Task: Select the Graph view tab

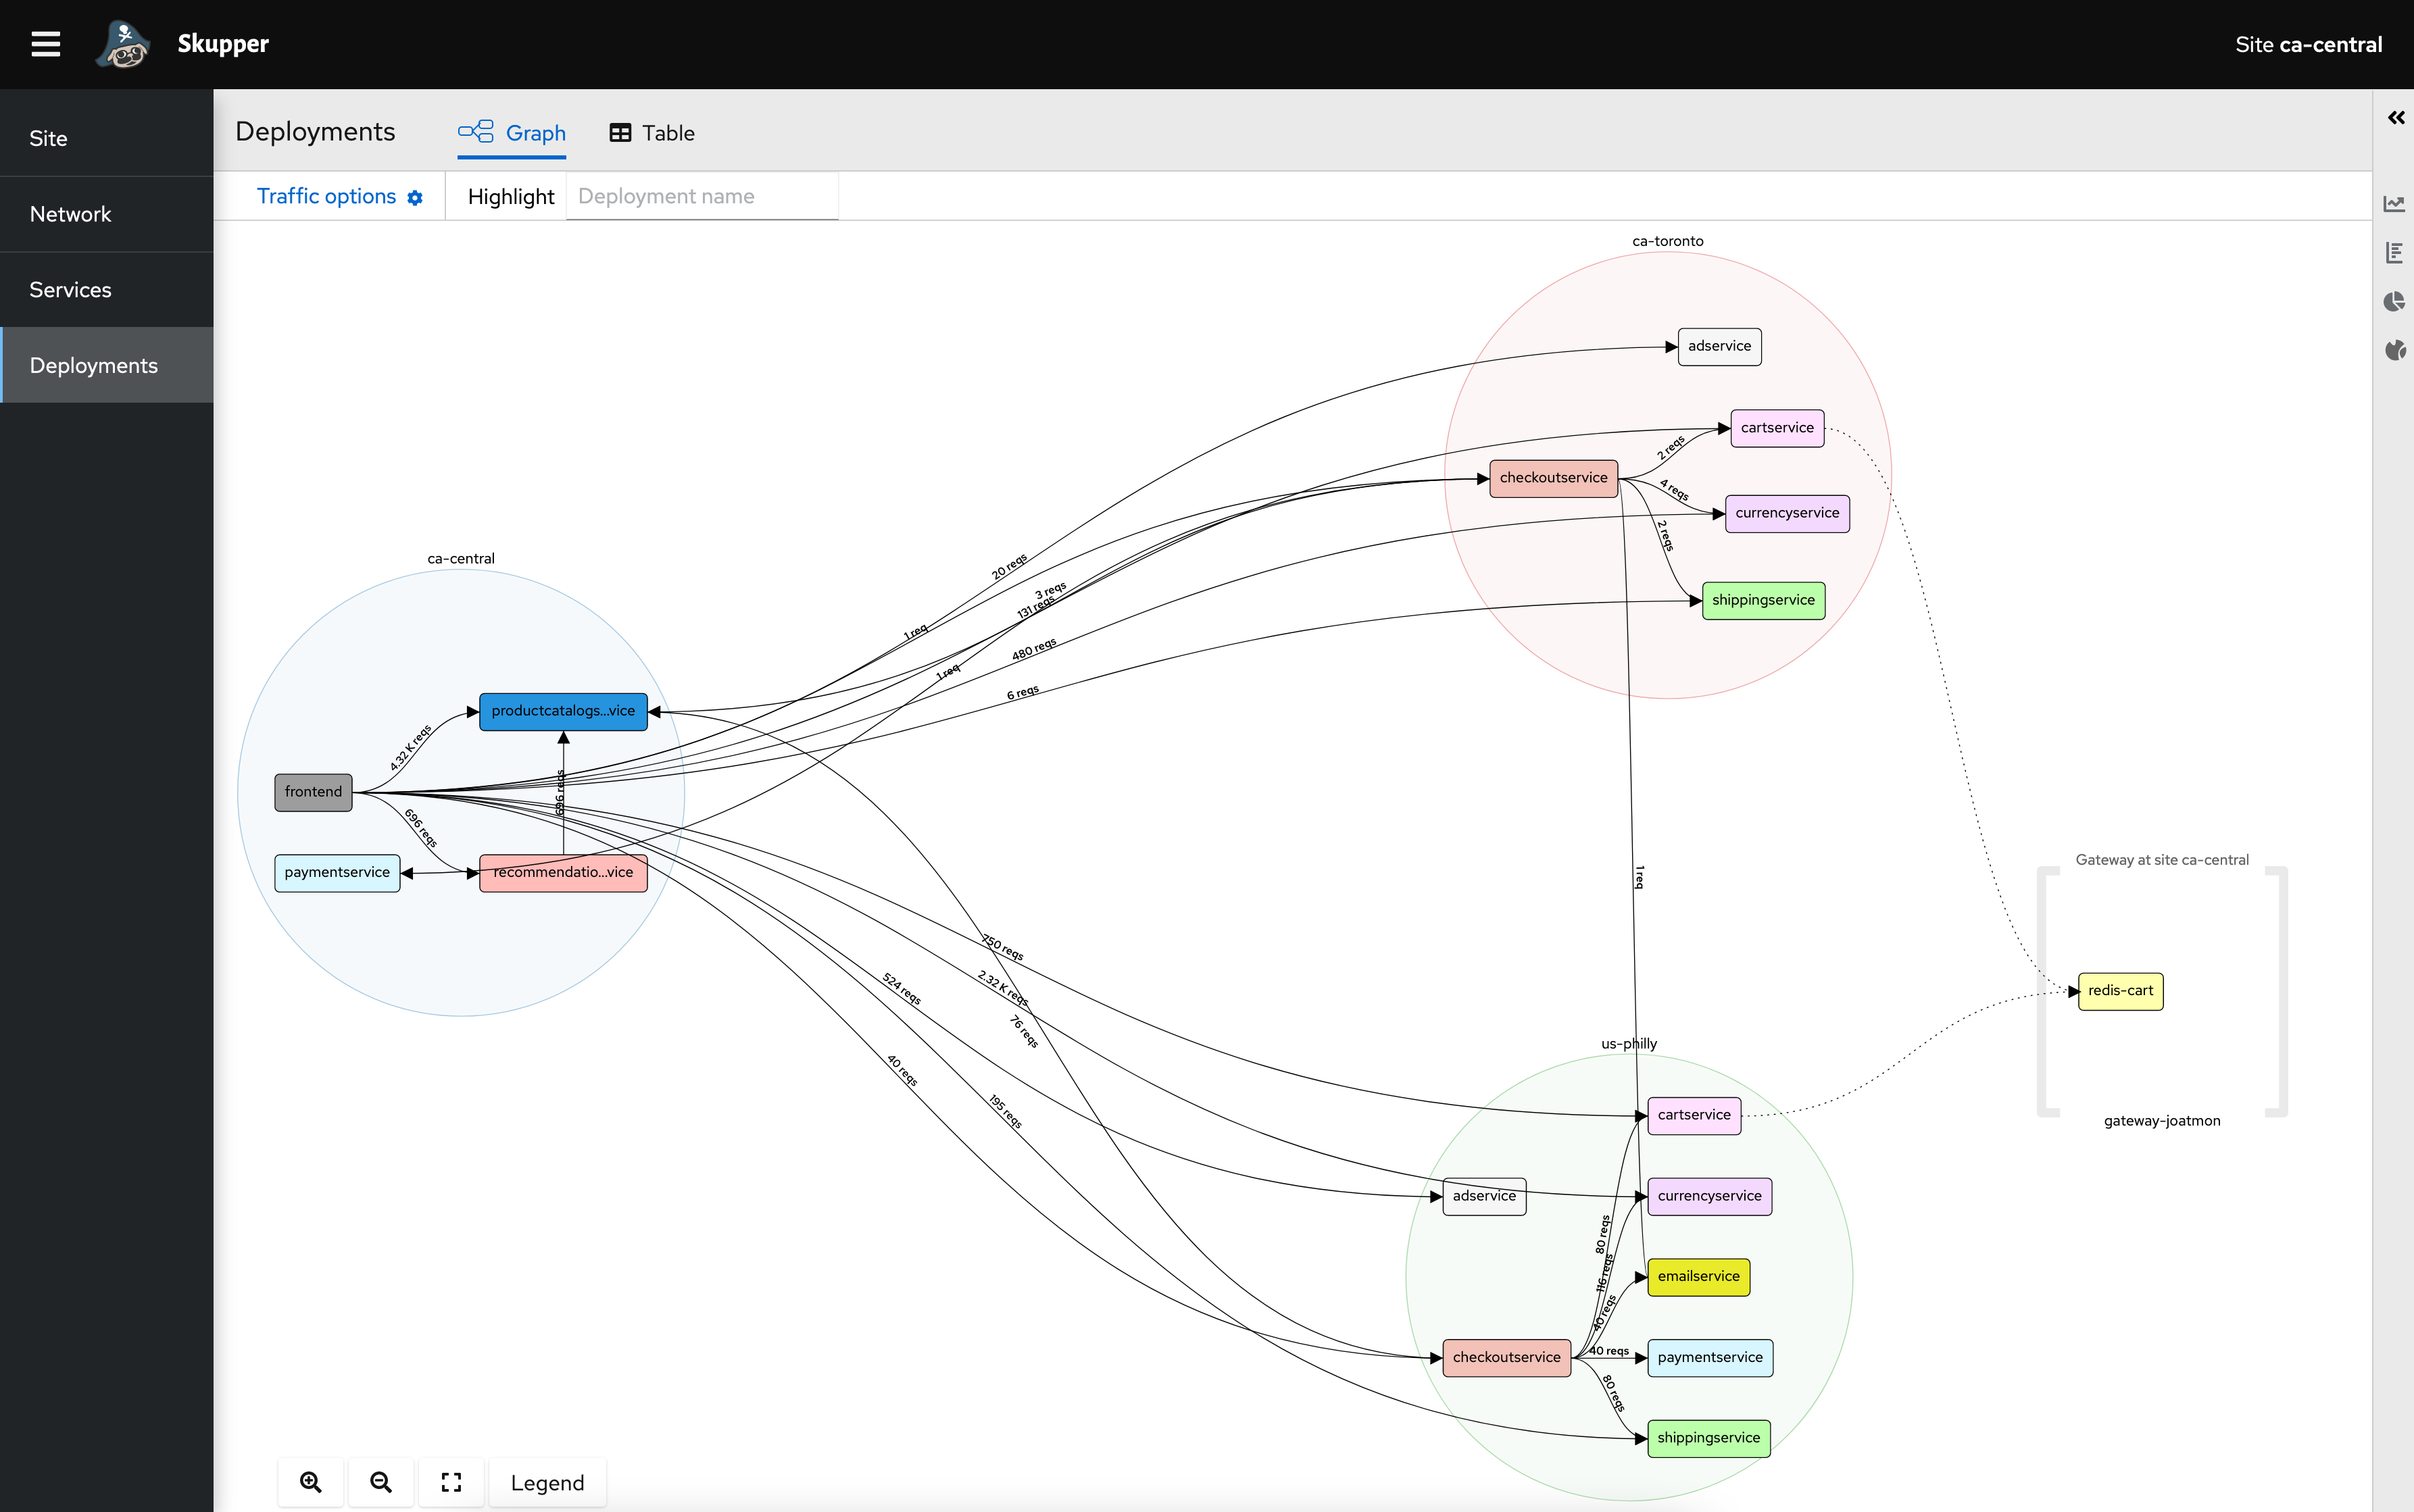Action: click(512, 133)
